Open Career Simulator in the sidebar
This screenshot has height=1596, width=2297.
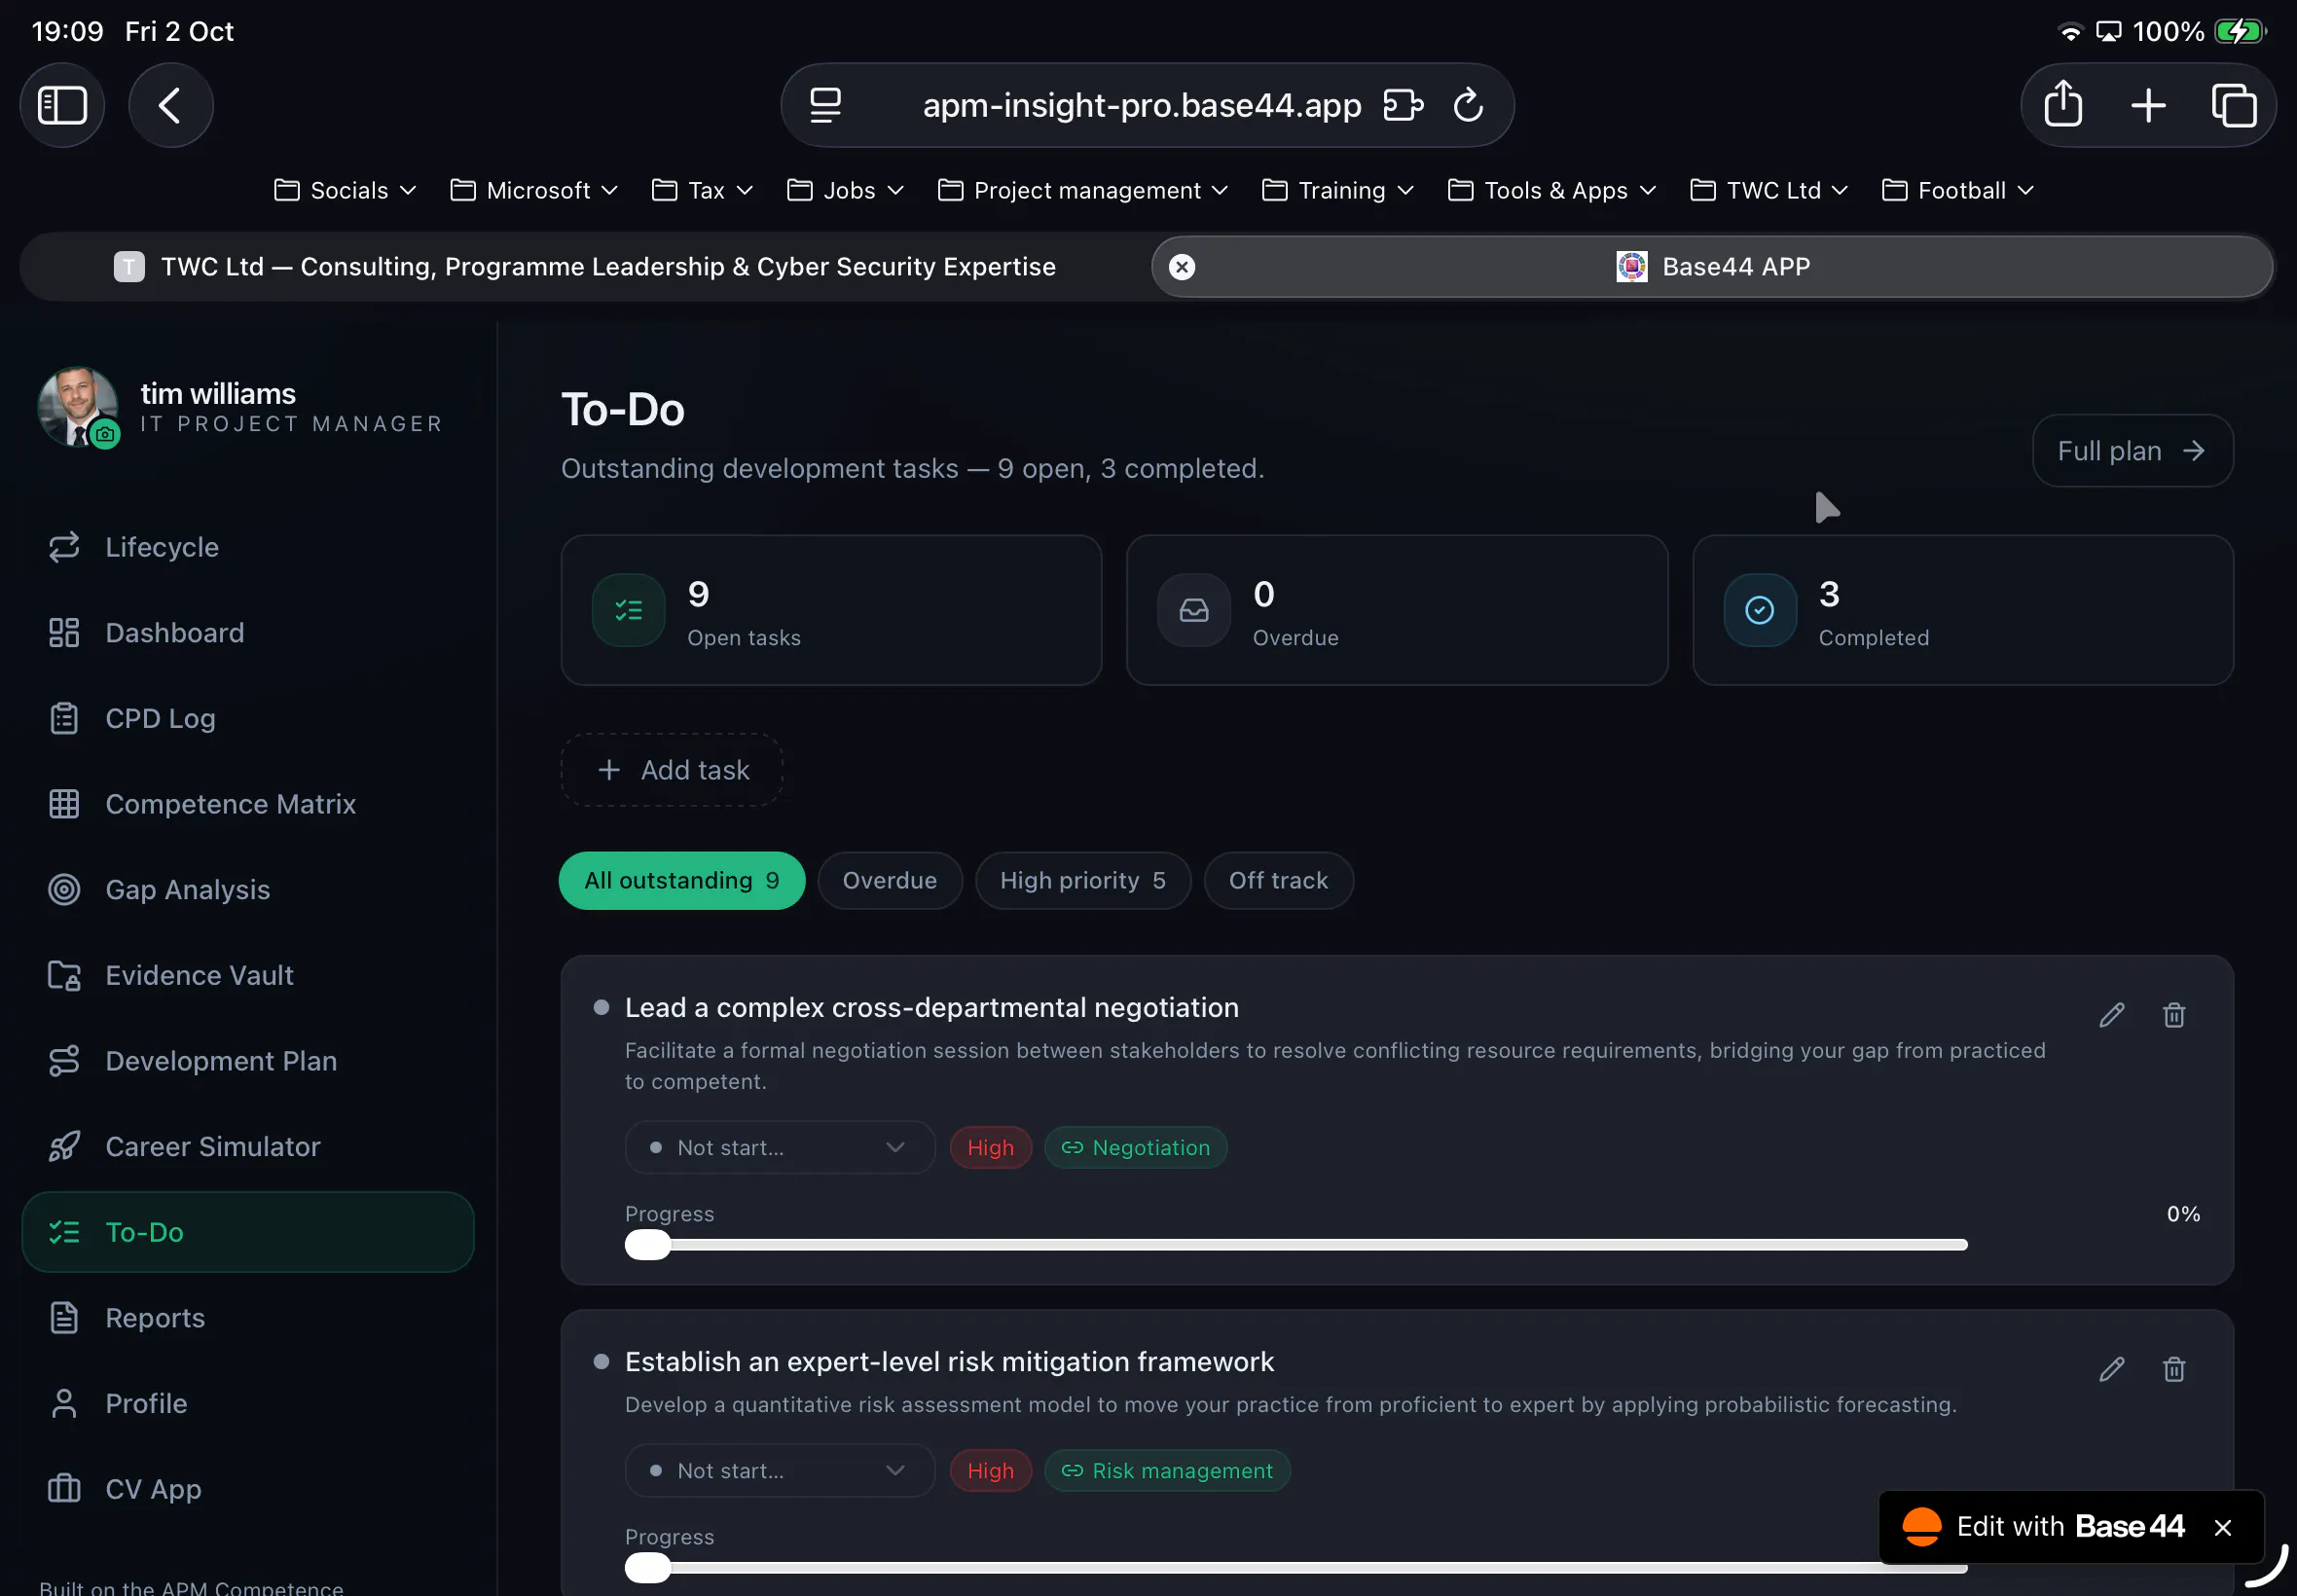pos(247,1147)
